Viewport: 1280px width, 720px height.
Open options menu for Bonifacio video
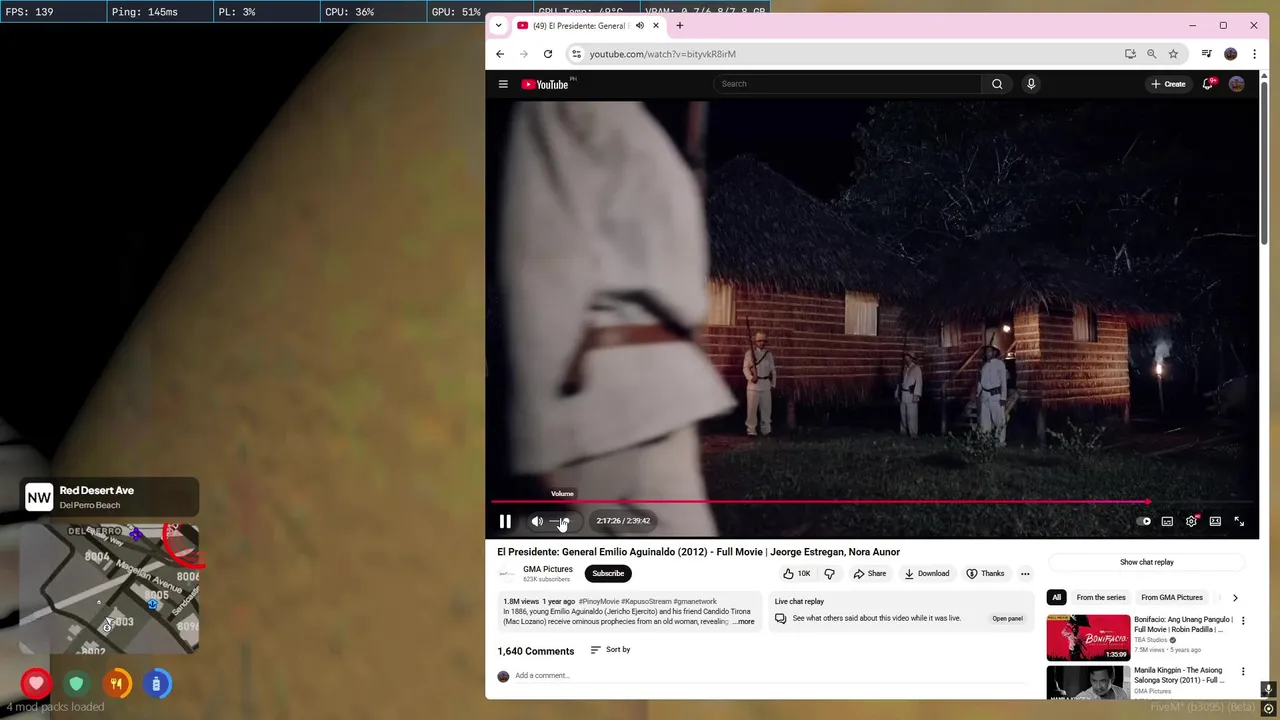point(1243,621)
